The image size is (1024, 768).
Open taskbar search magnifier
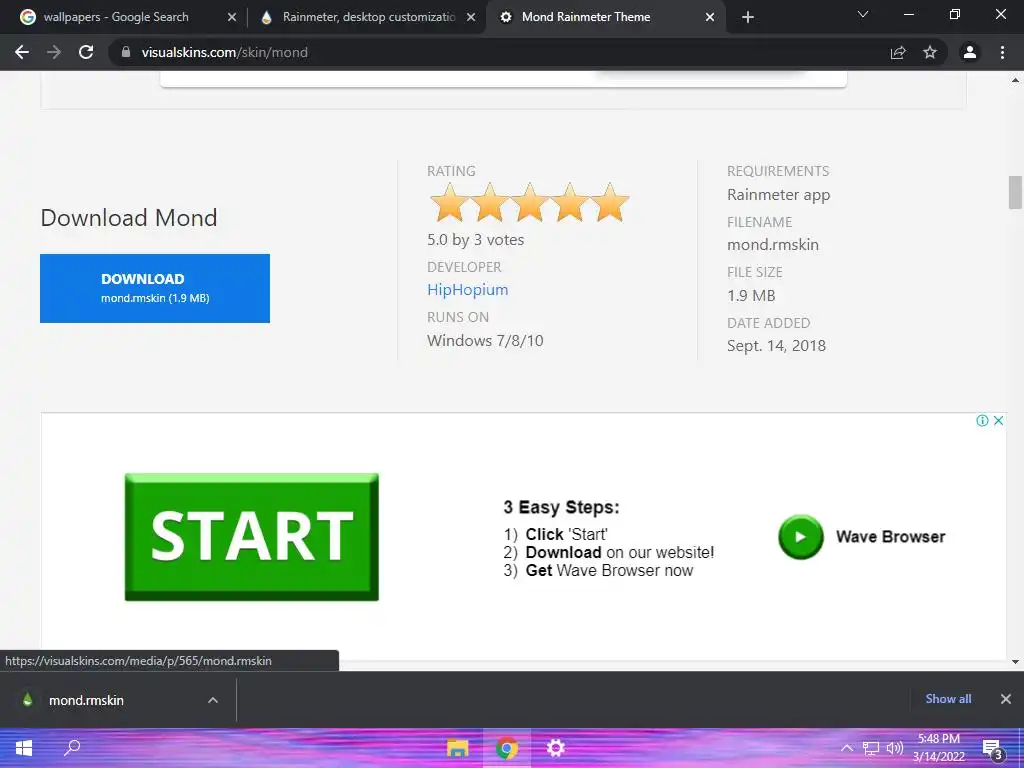point(72,748)
